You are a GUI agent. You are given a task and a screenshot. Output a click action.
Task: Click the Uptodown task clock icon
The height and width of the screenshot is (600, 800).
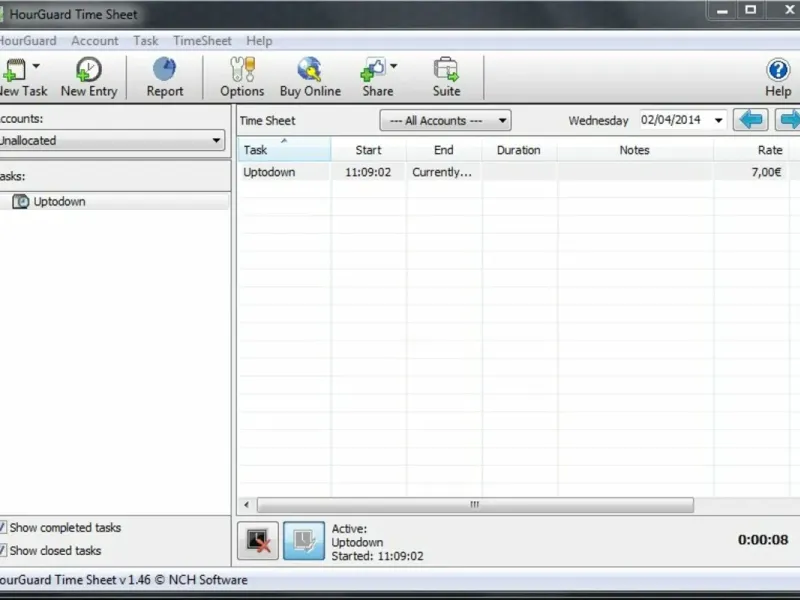(x=20, y=202)
